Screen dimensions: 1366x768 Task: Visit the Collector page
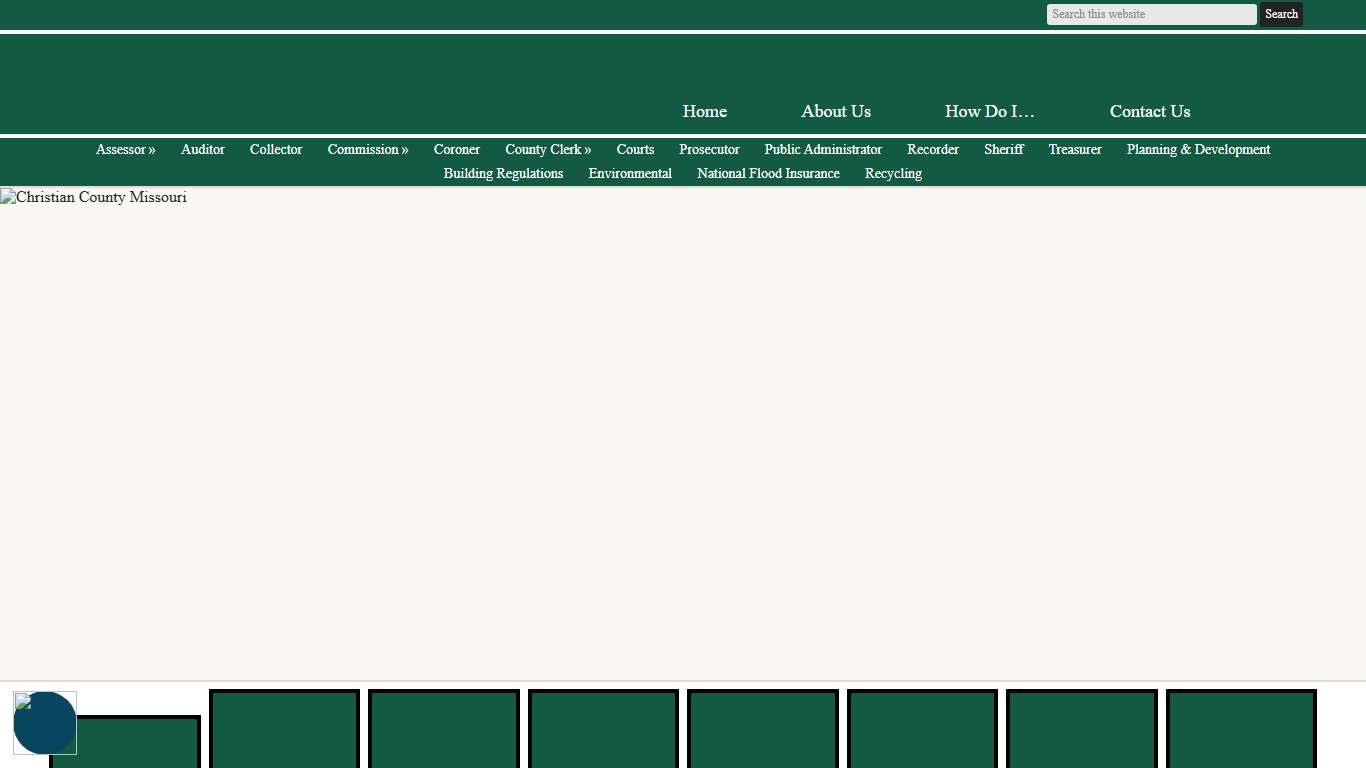click(x=275, y=149)
